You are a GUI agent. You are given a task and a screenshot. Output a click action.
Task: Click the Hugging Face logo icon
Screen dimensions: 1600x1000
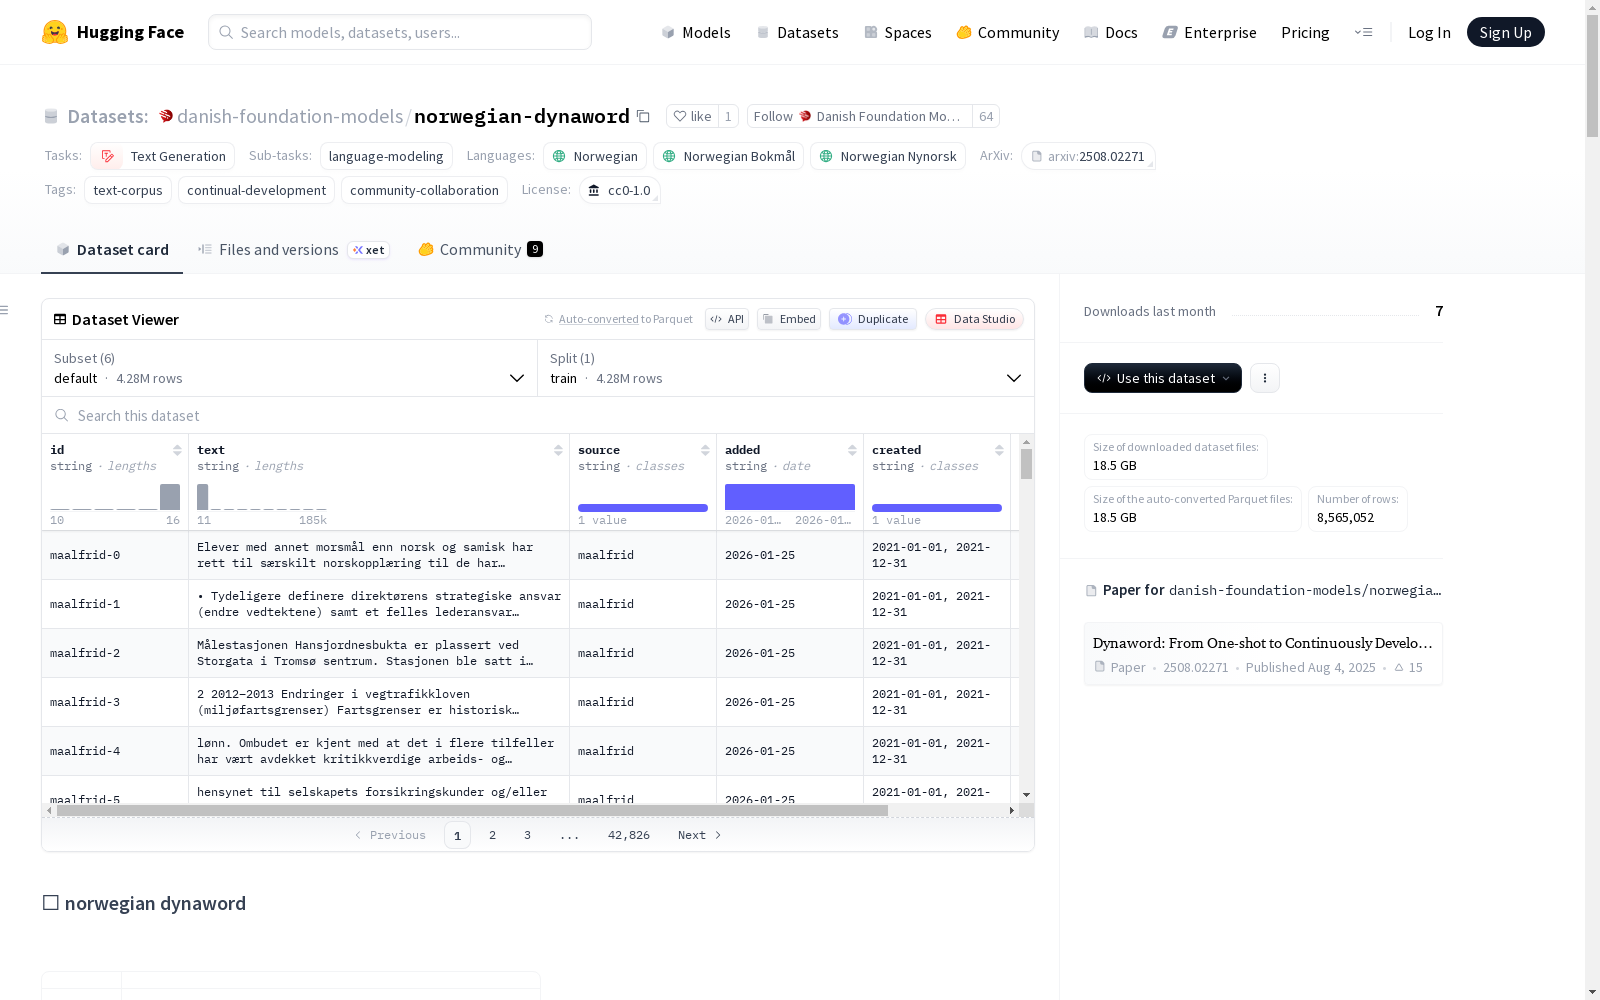pos(55,32)
